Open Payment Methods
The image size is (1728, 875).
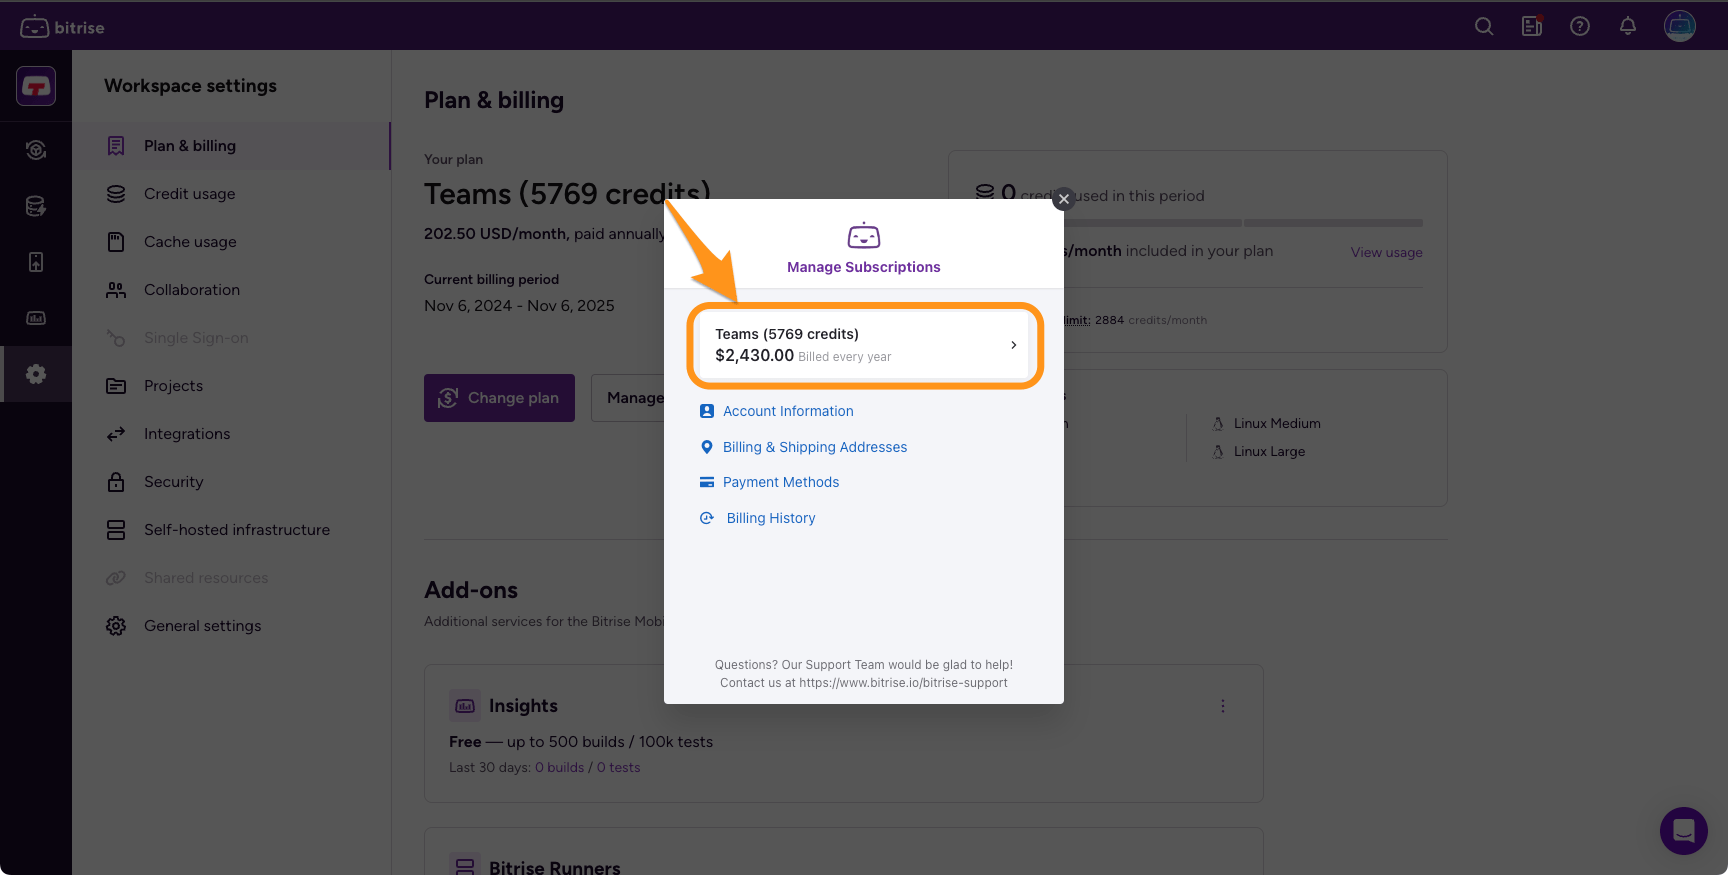780,482
